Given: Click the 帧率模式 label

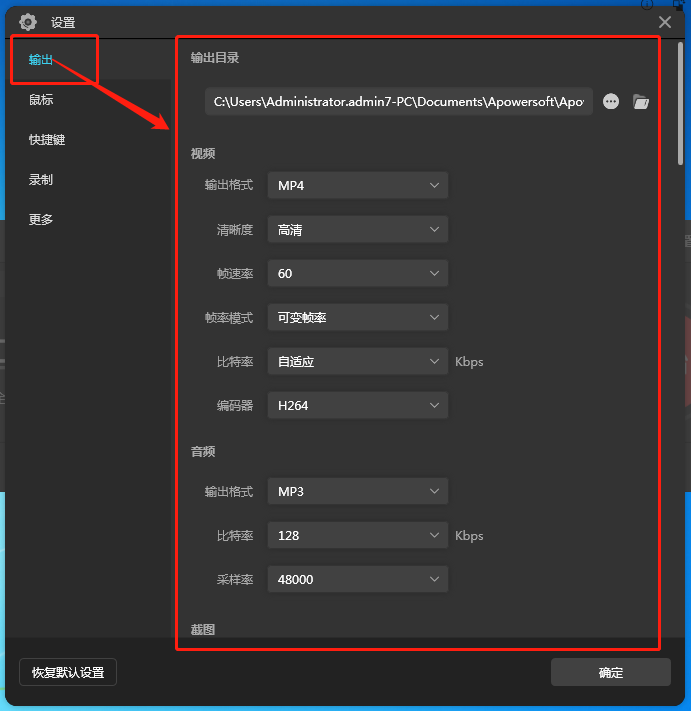Looking at the screenshot, I should [229, 318].
